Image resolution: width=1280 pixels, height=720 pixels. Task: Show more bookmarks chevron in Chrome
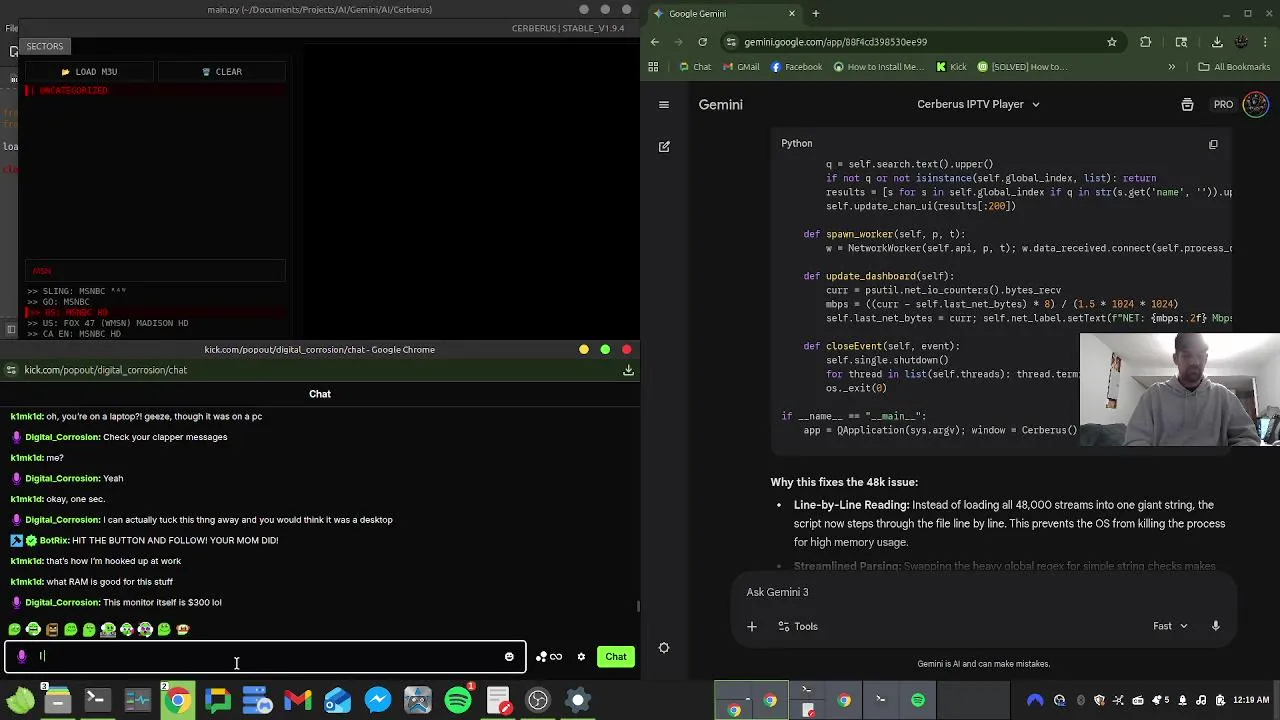click(1172, 67)
